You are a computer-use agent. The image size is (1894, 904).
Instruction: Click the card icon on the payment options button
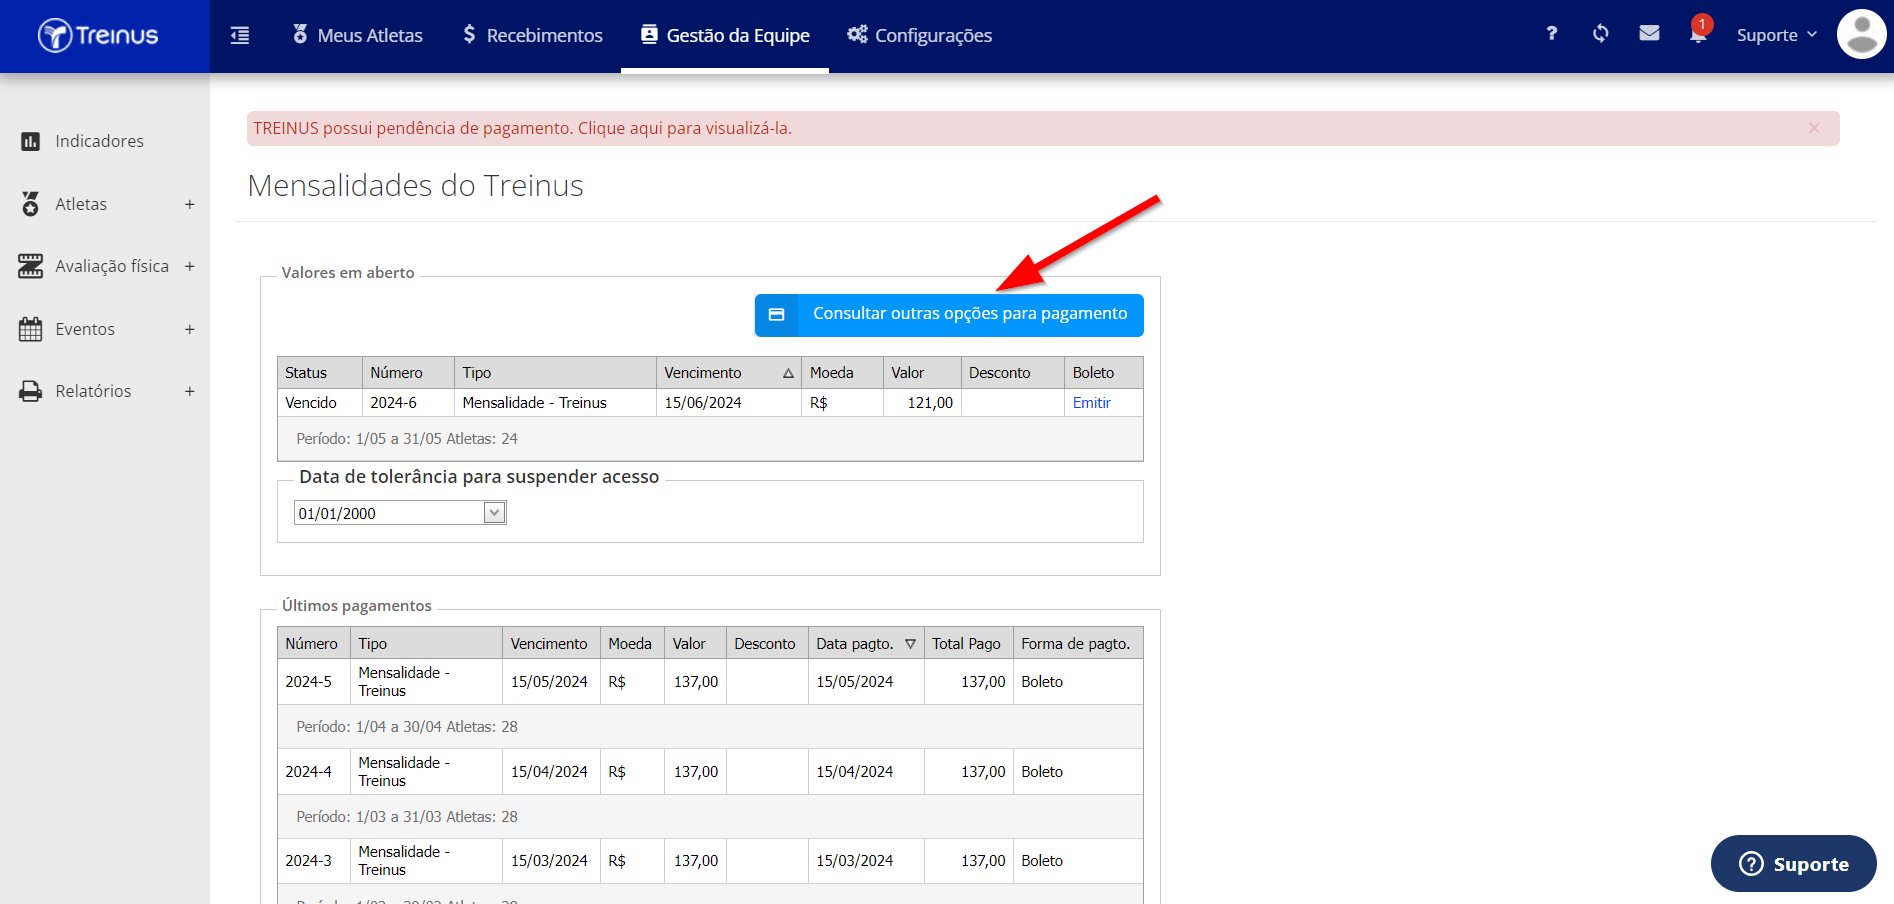pos(776,314)
